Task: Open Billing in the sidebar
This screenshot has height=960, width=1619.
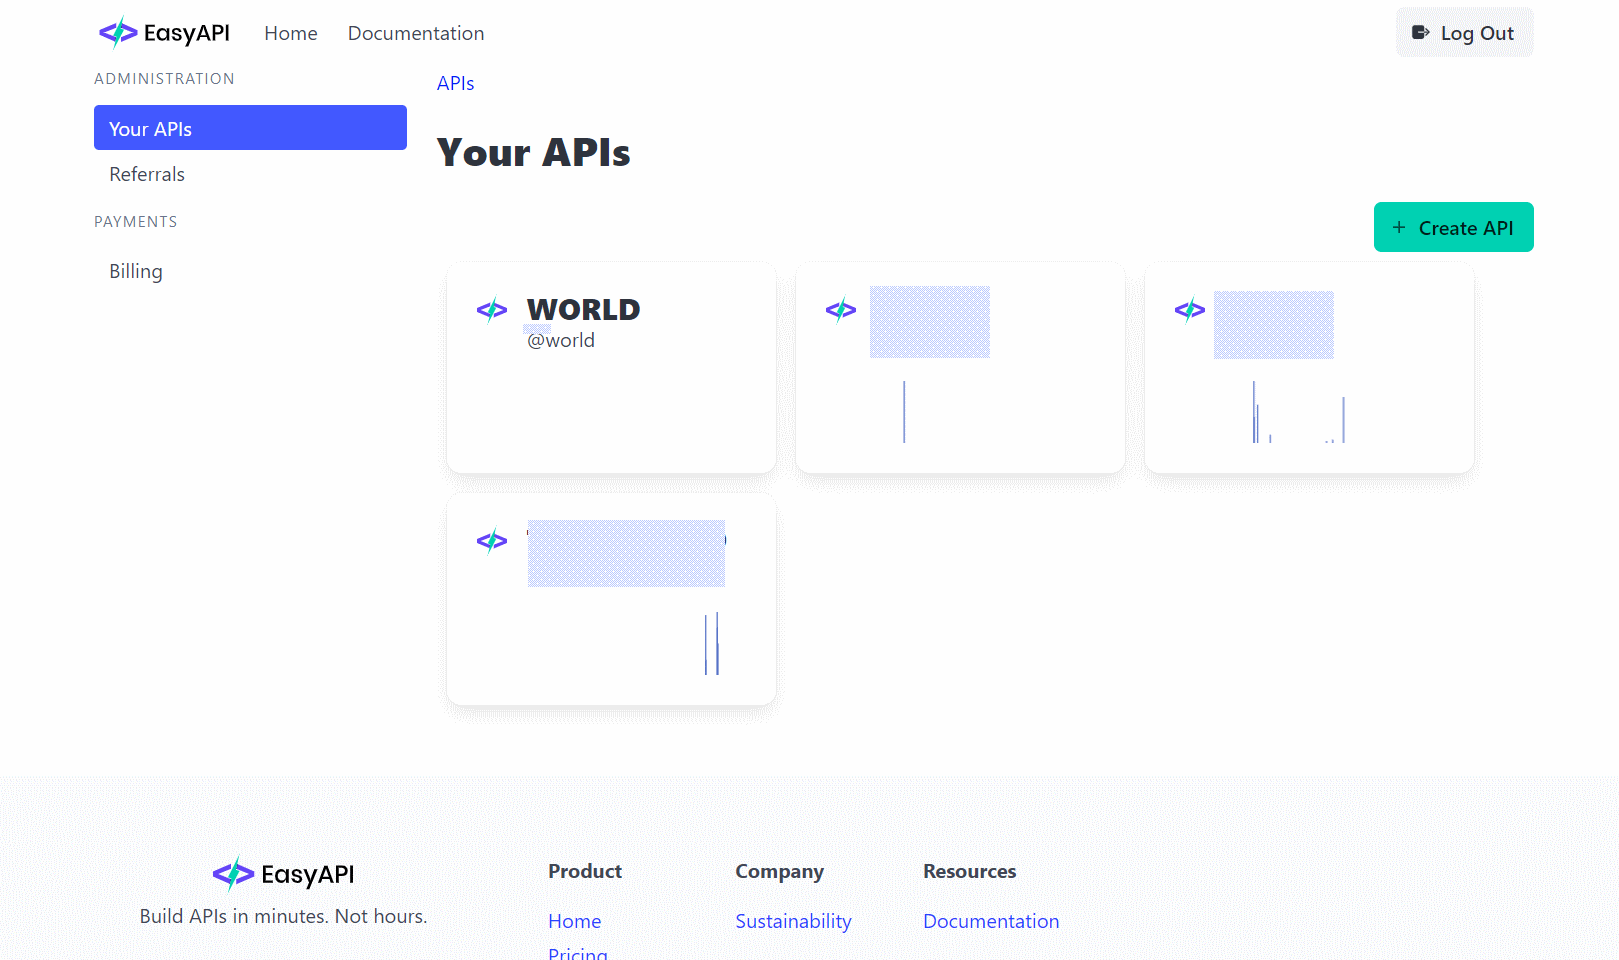Action: [x=136, y=271]
